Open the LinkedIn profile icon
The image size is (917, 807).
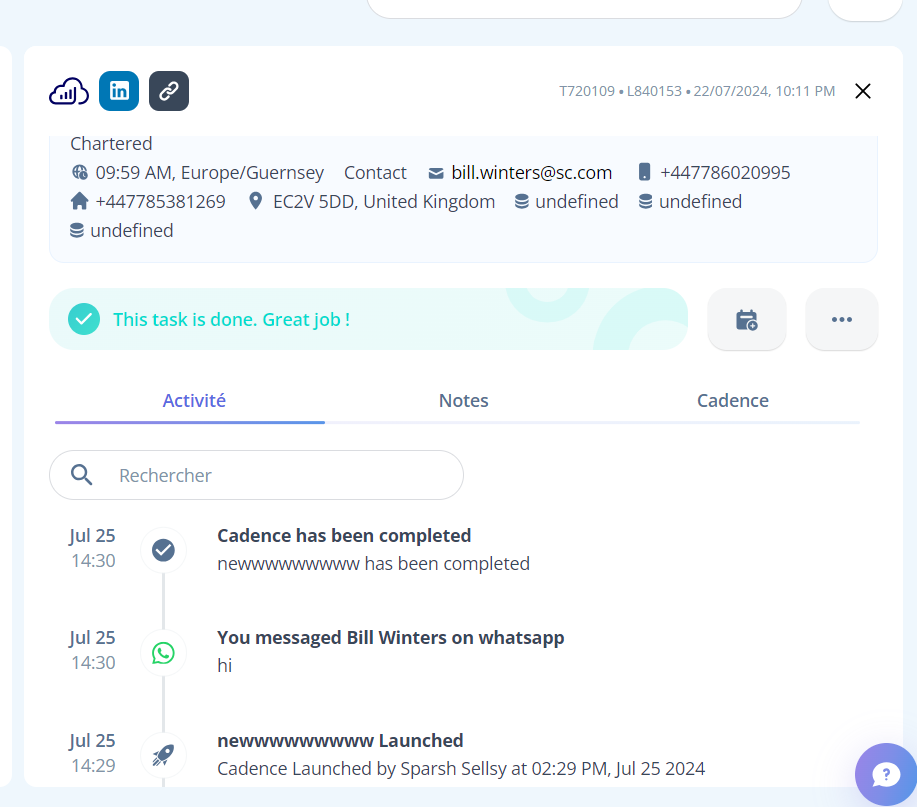119,91
